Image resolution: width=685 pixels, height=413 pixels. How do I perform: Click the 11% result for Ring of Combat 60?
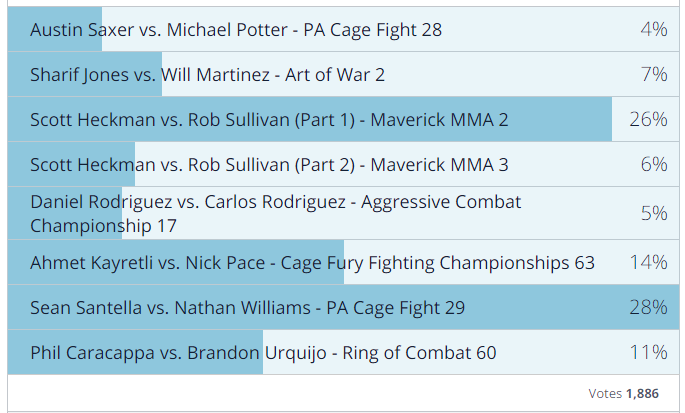tap(648, 352)
